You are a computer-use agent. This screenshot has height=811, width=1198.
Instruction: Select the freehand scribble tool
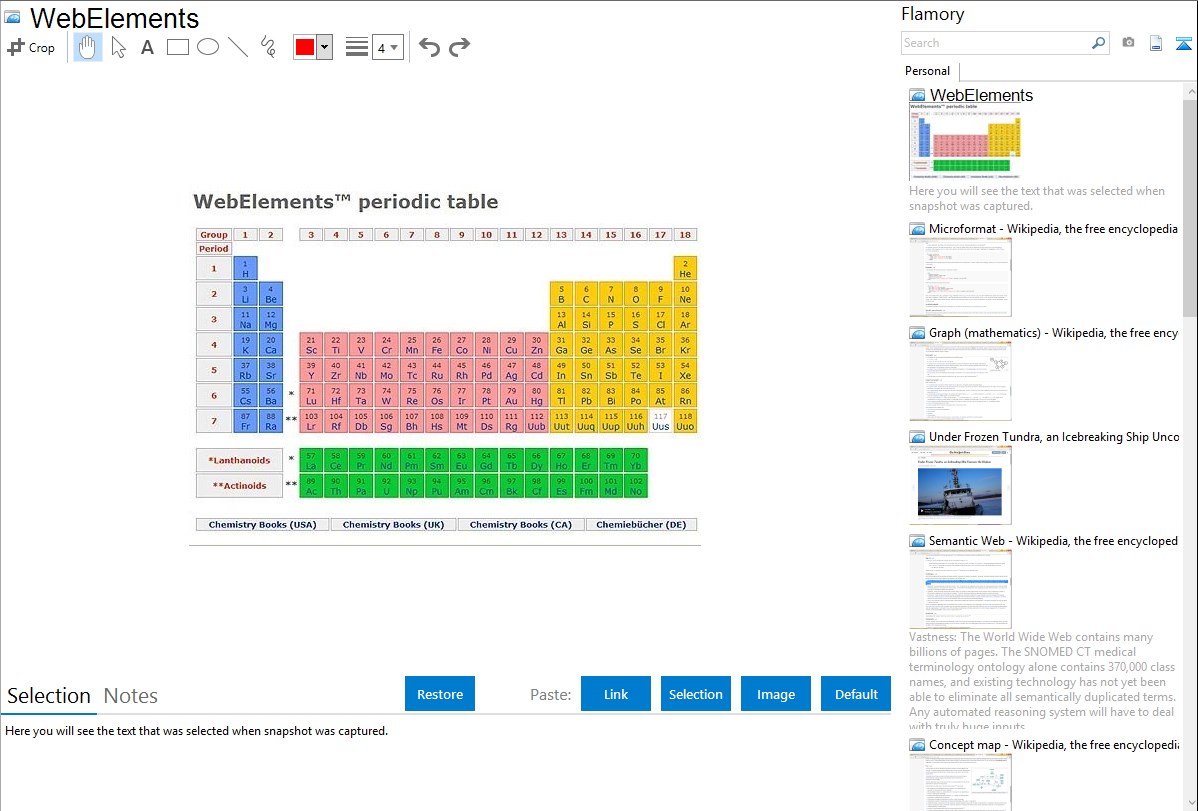coord(268,47)
